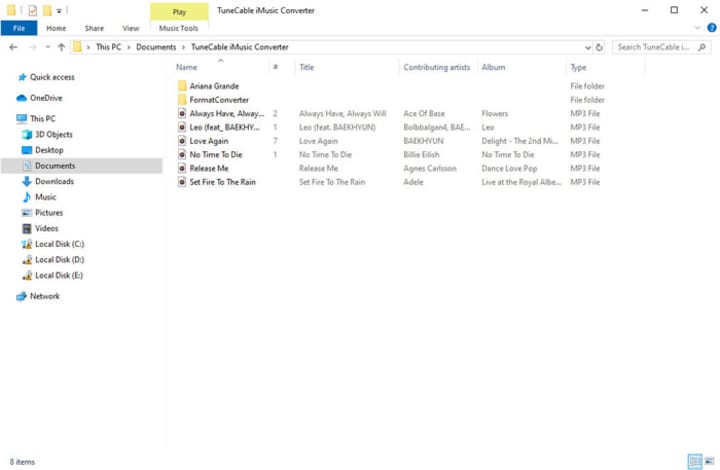Screen dimensions: 720x470
Task: Click the forward navigation arrow
Action: tap(33, 47)
